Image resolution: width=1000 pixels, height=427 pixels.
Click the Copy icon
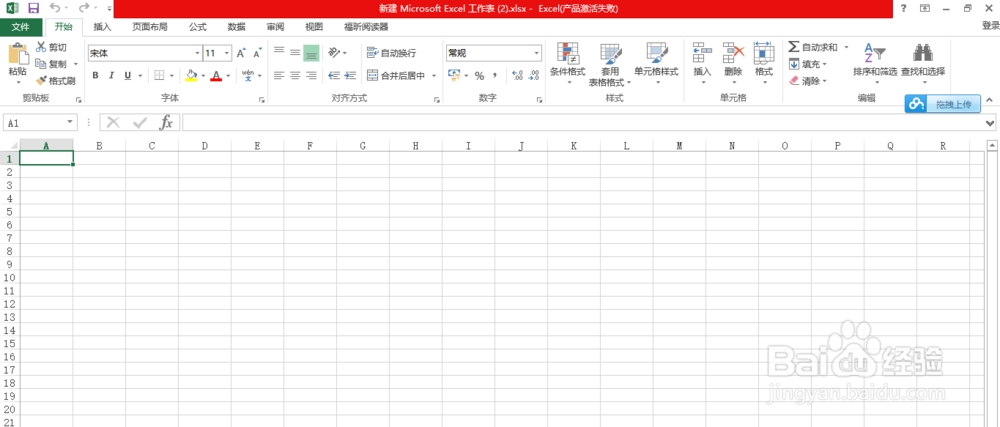coord(41,64)
